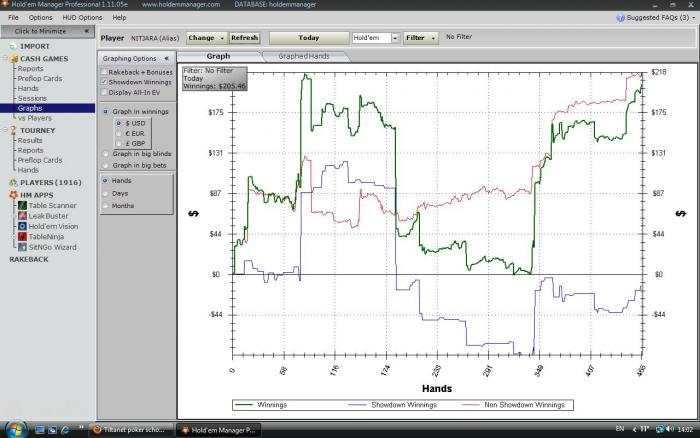Image resolution: width=700 pixels, height=438 pixels.
Task: Switch to the GraphedHands tab
Action: 304,56
